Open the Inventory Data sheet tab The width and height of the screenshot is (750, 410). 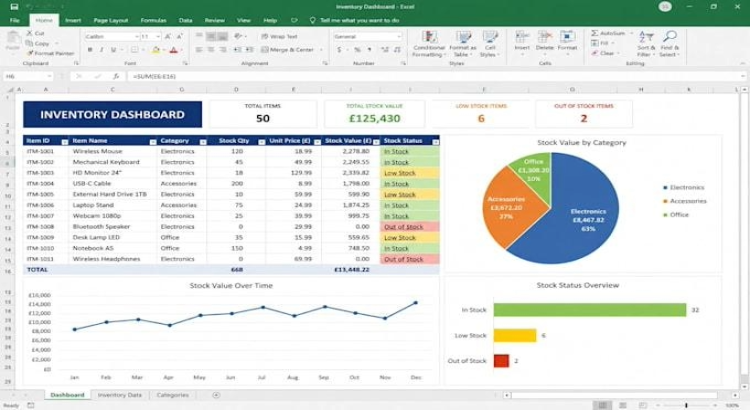120,395
